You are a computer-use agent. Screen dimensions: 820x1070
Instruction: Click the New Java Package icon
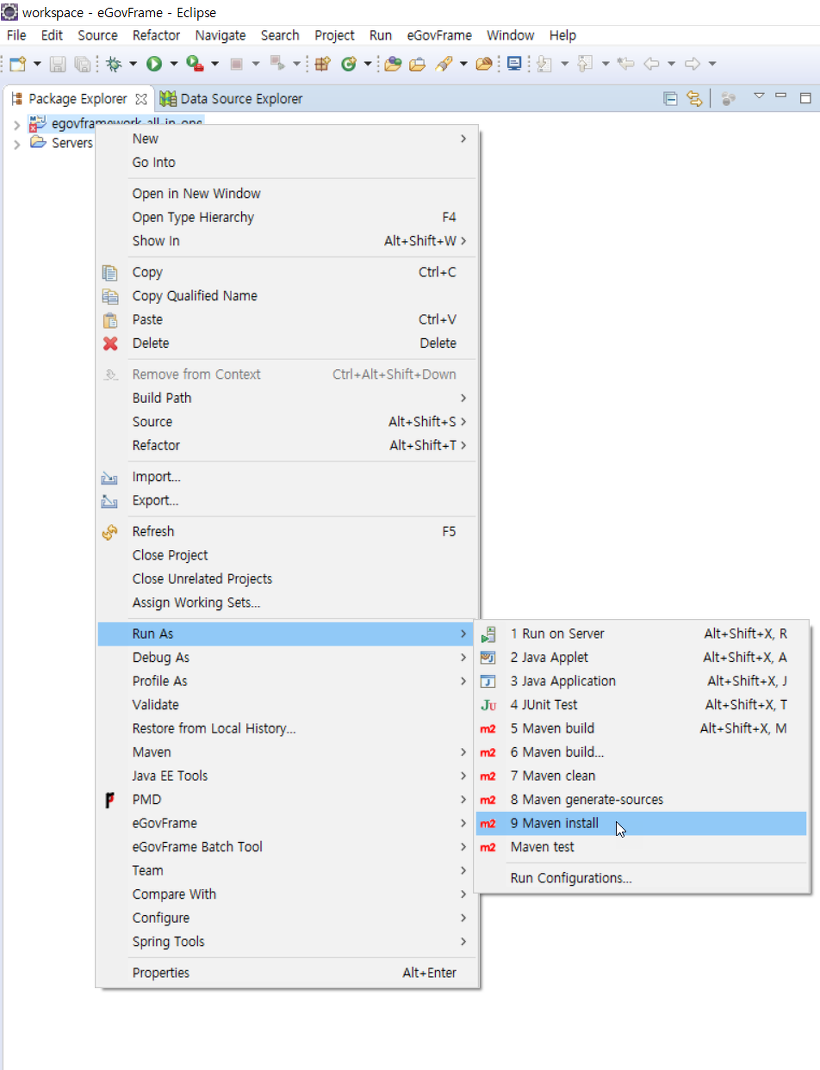click(x=323, y=64)
